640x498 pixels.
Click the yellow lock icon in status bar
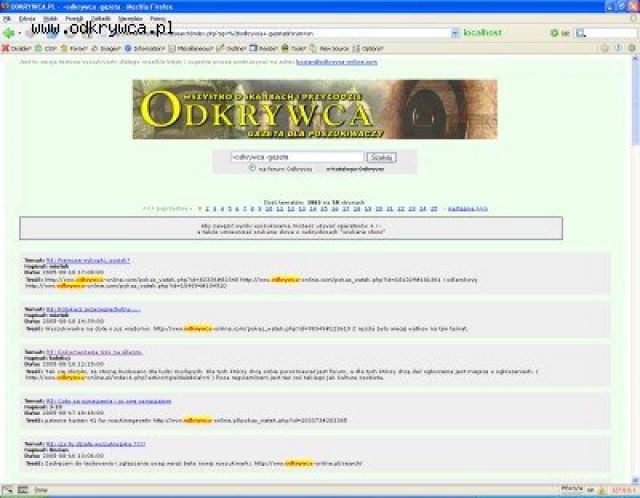pos(602,490)
